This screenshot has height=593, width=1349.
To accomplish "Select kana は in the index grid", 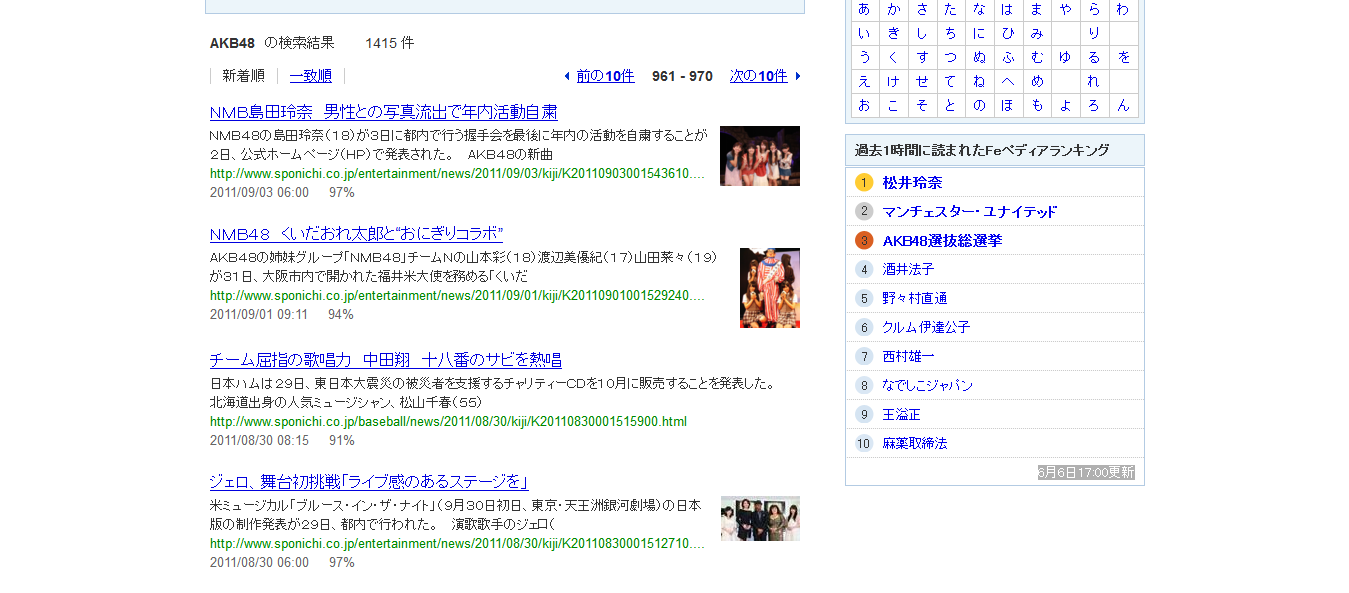I will [x=1007, y=9].
